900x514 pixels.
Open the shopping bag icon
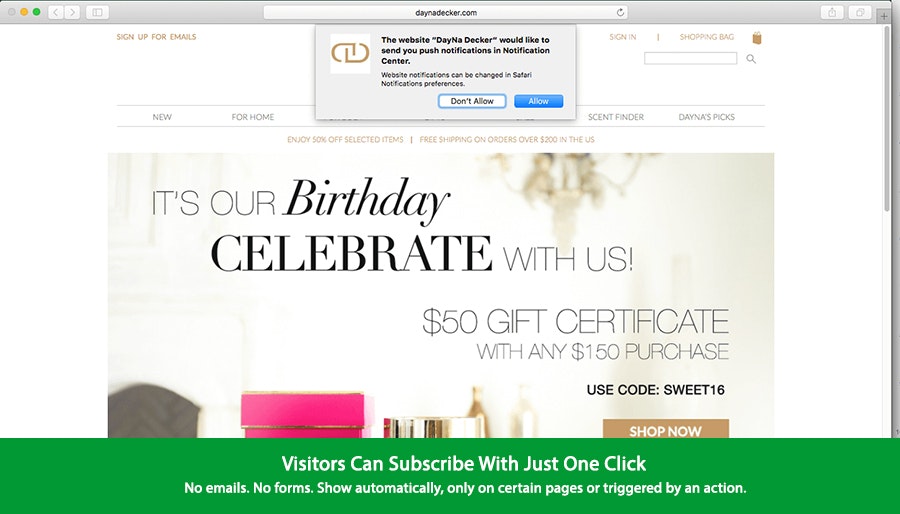pyautogui.click(x=757, y=38)
